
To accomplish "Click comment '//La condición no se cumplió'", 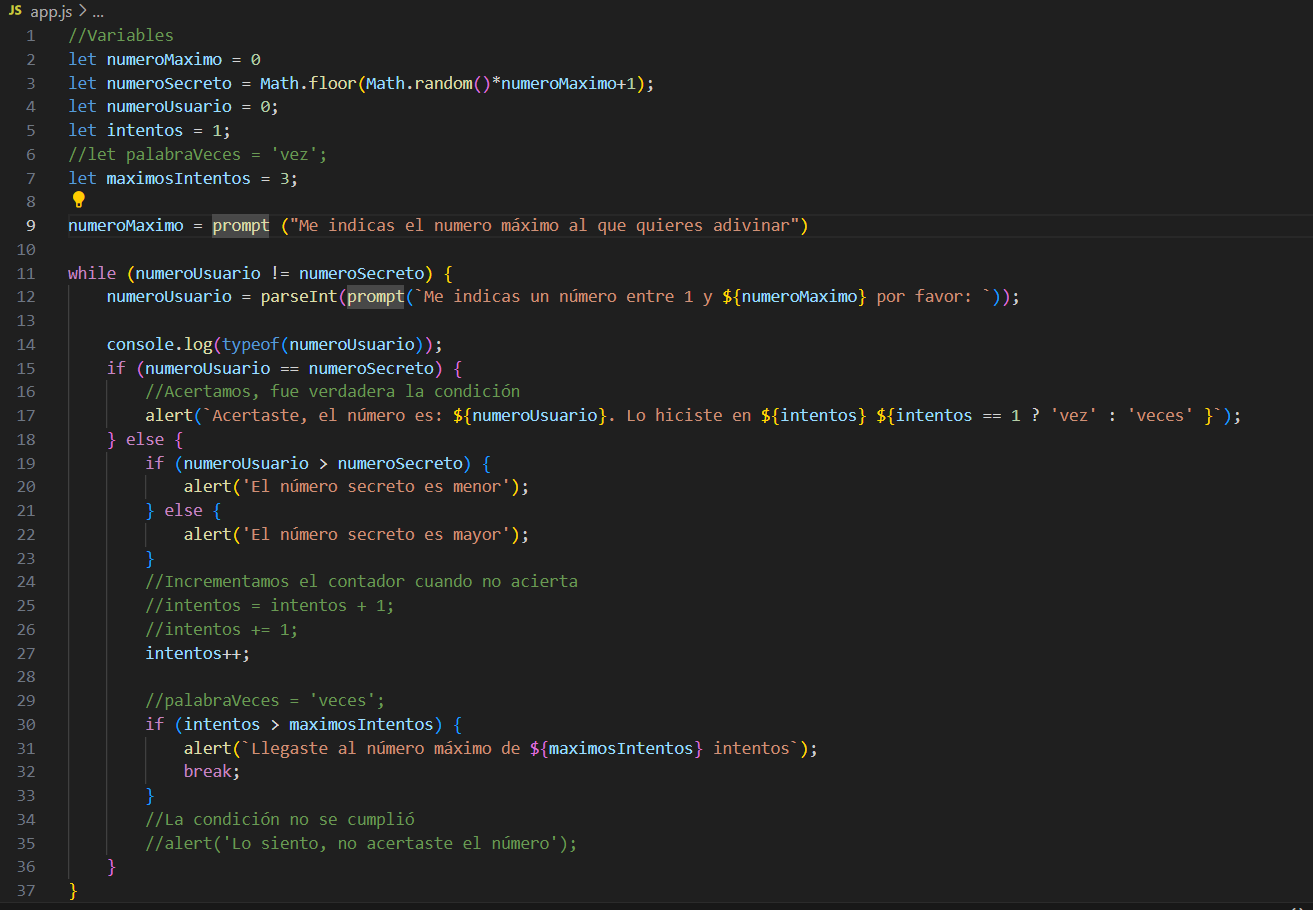I will pyautogui.click(x=280, y=819).
